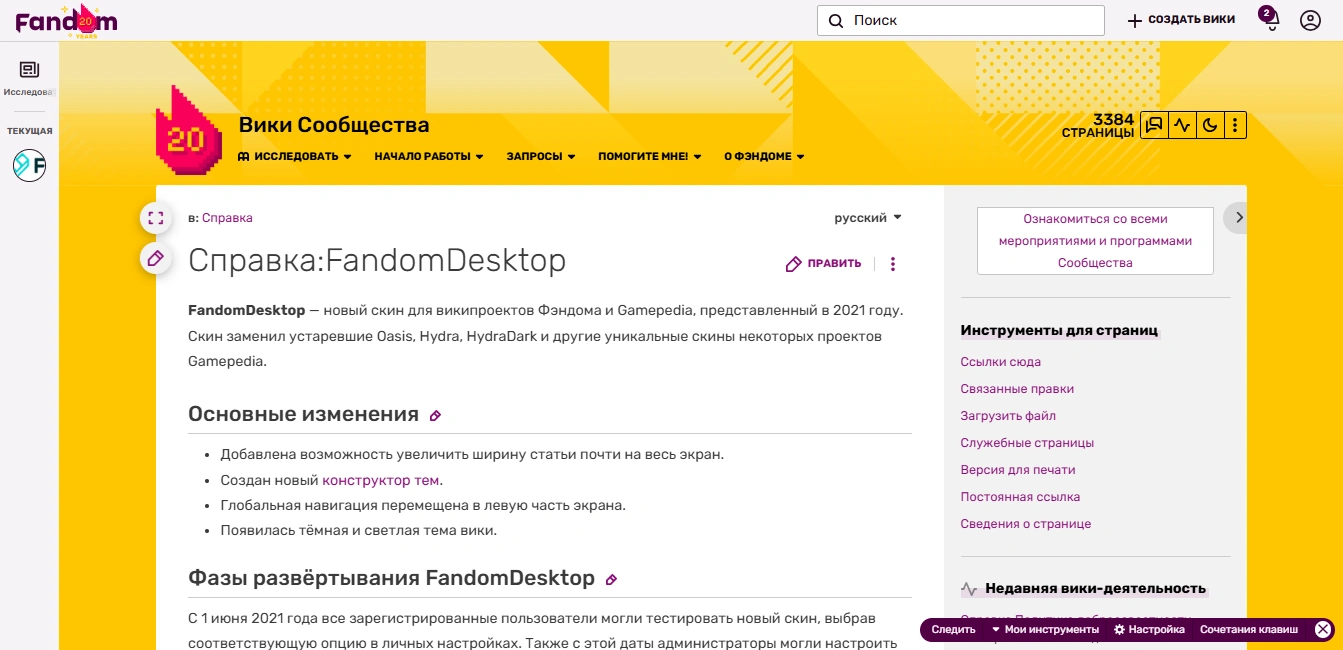Click the Недавняя вики-деятельность heading

tap(1095, 589)
